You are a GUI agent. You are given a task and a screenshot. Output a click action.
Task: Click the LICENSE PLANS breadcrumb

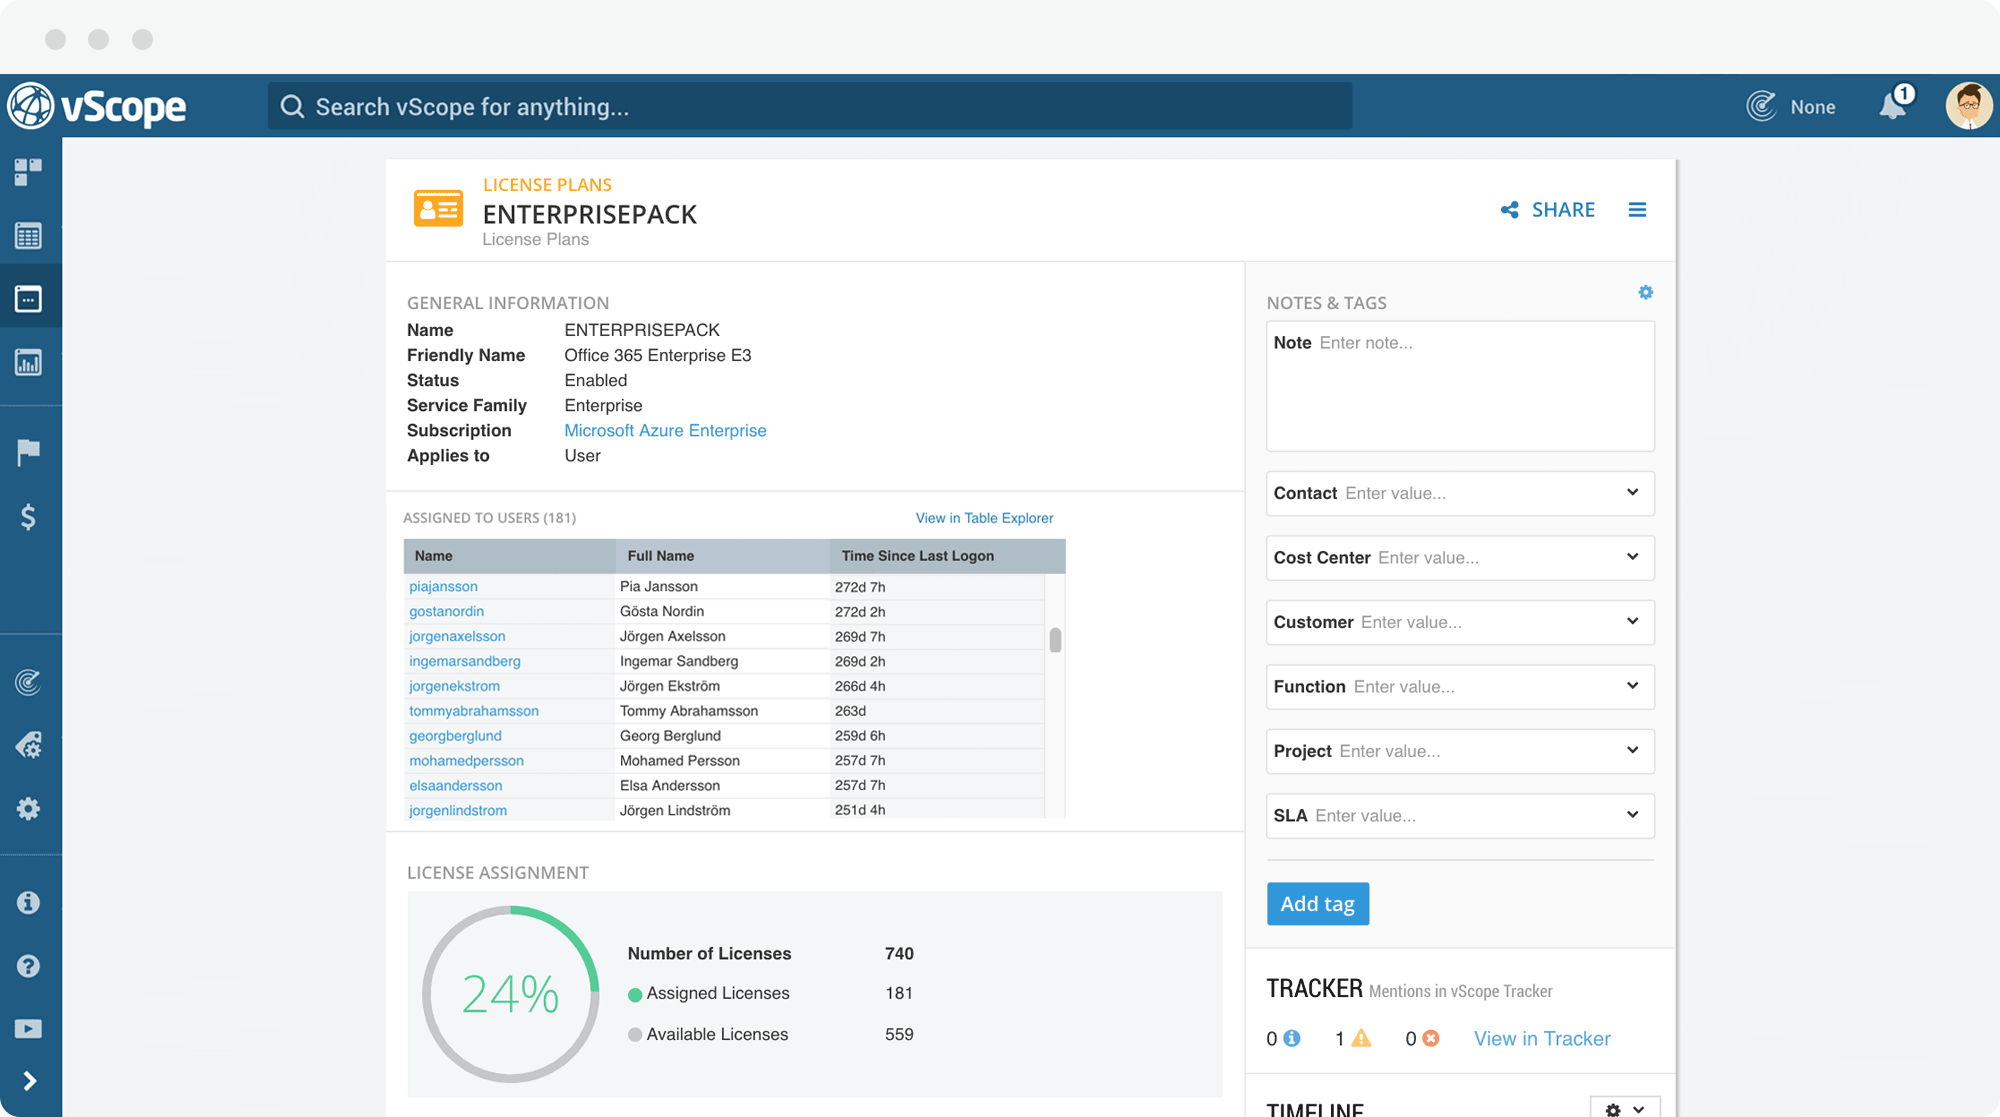click(547, 185)
